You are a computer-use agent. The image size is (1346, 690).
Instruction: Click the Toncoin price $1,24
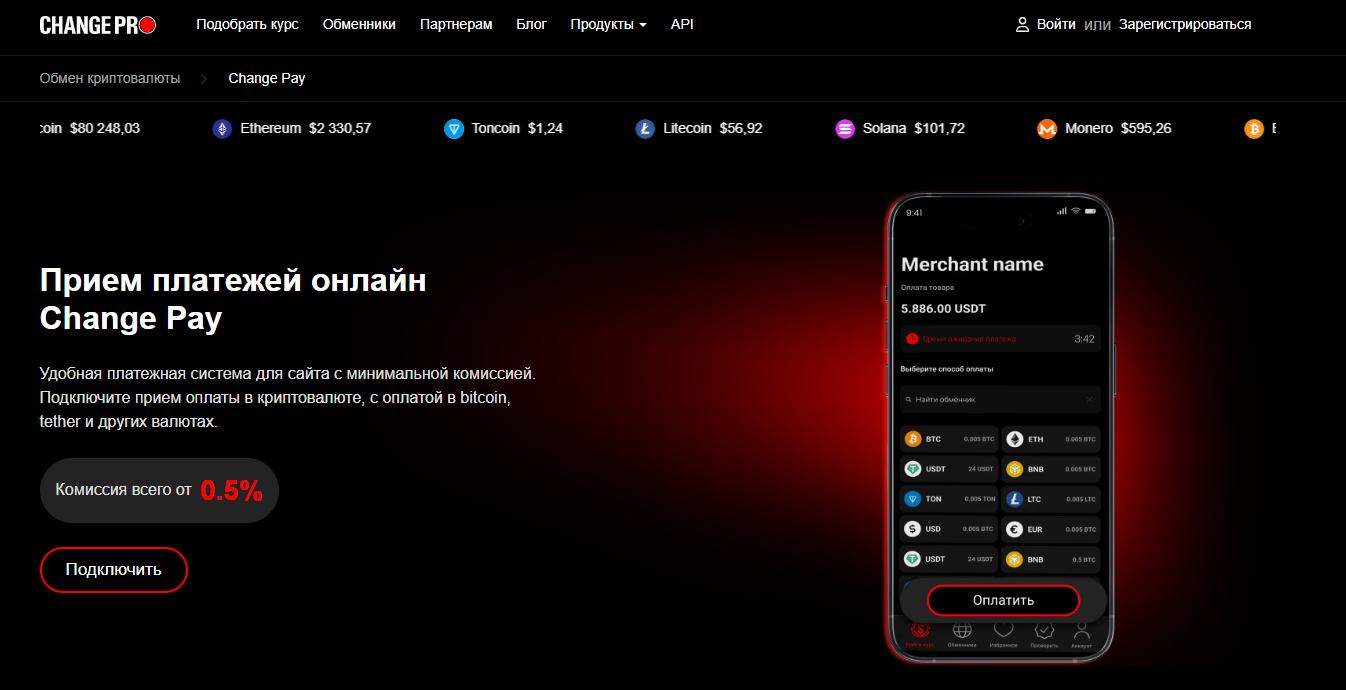pyautogui.click(x=545, y=129)
